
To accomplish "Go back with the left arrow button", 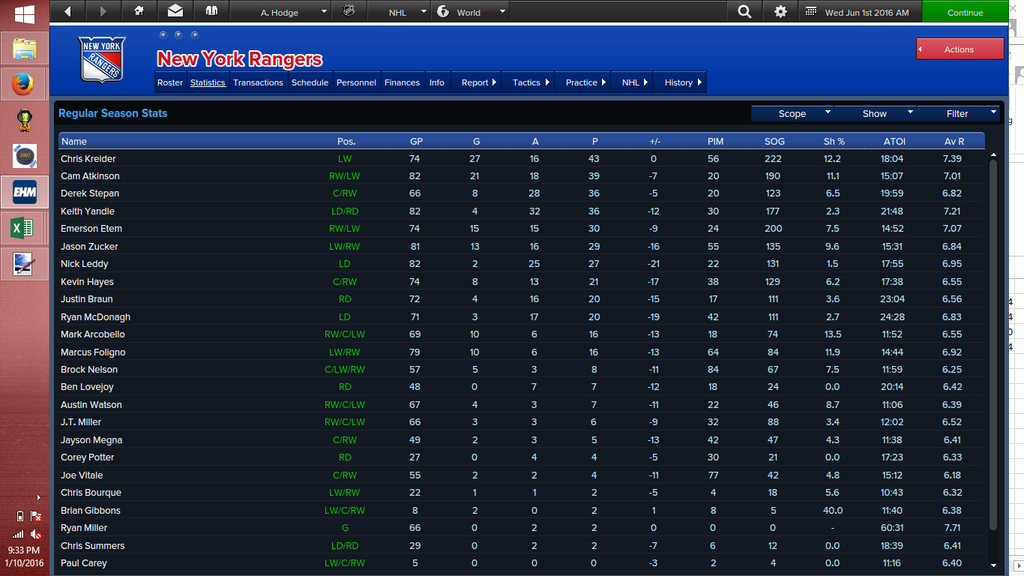I will (x=68, y=12).
